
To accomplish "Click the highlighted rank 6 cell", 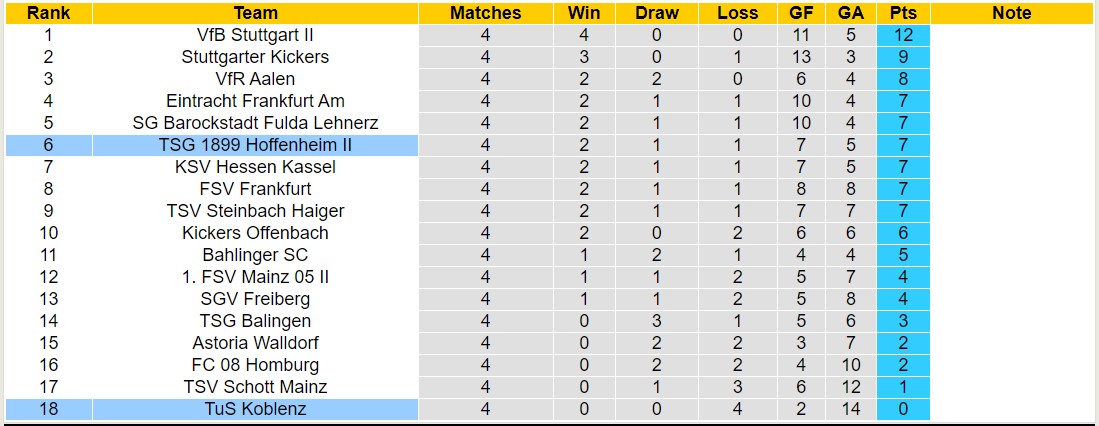I will 48,145.
